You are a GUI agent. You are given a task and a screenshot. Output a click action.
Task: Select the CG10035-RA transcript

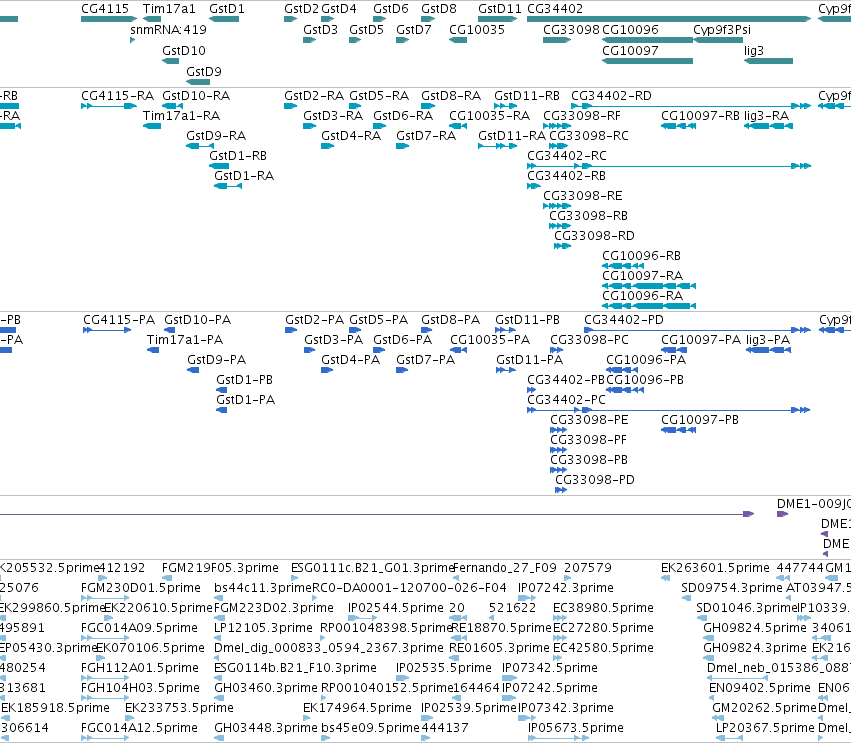[458, 126]
